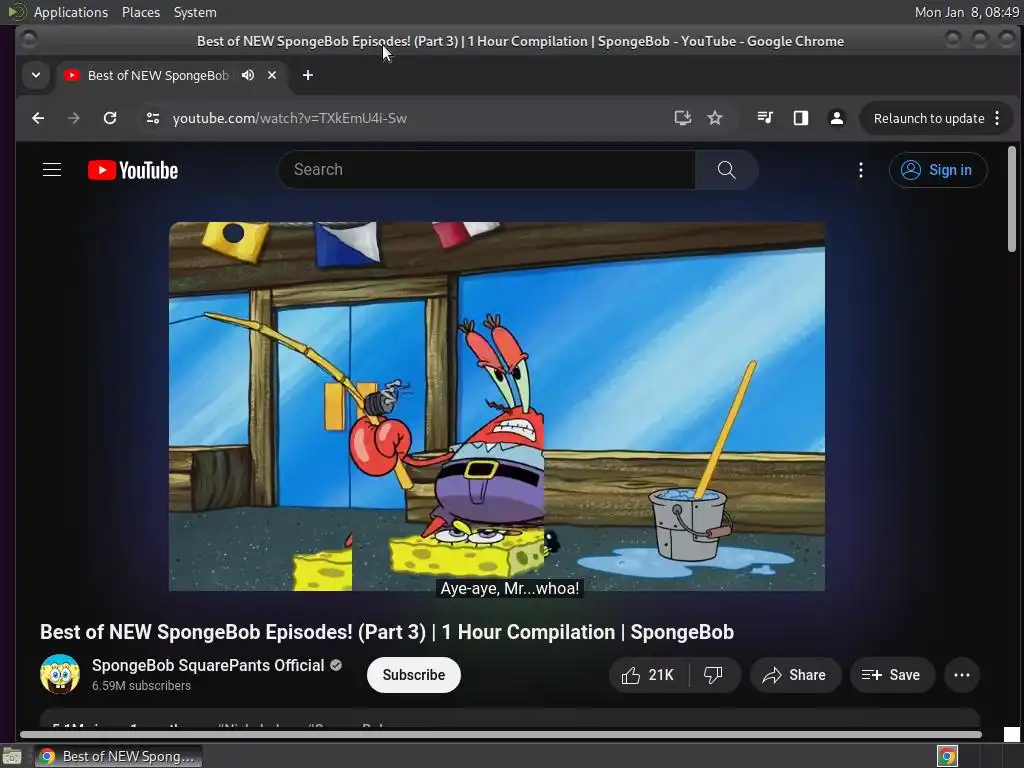The height and width of the screenshot is (768, 1024).
Task: Subscribe to the channel
Action: (x=413, y=675)
